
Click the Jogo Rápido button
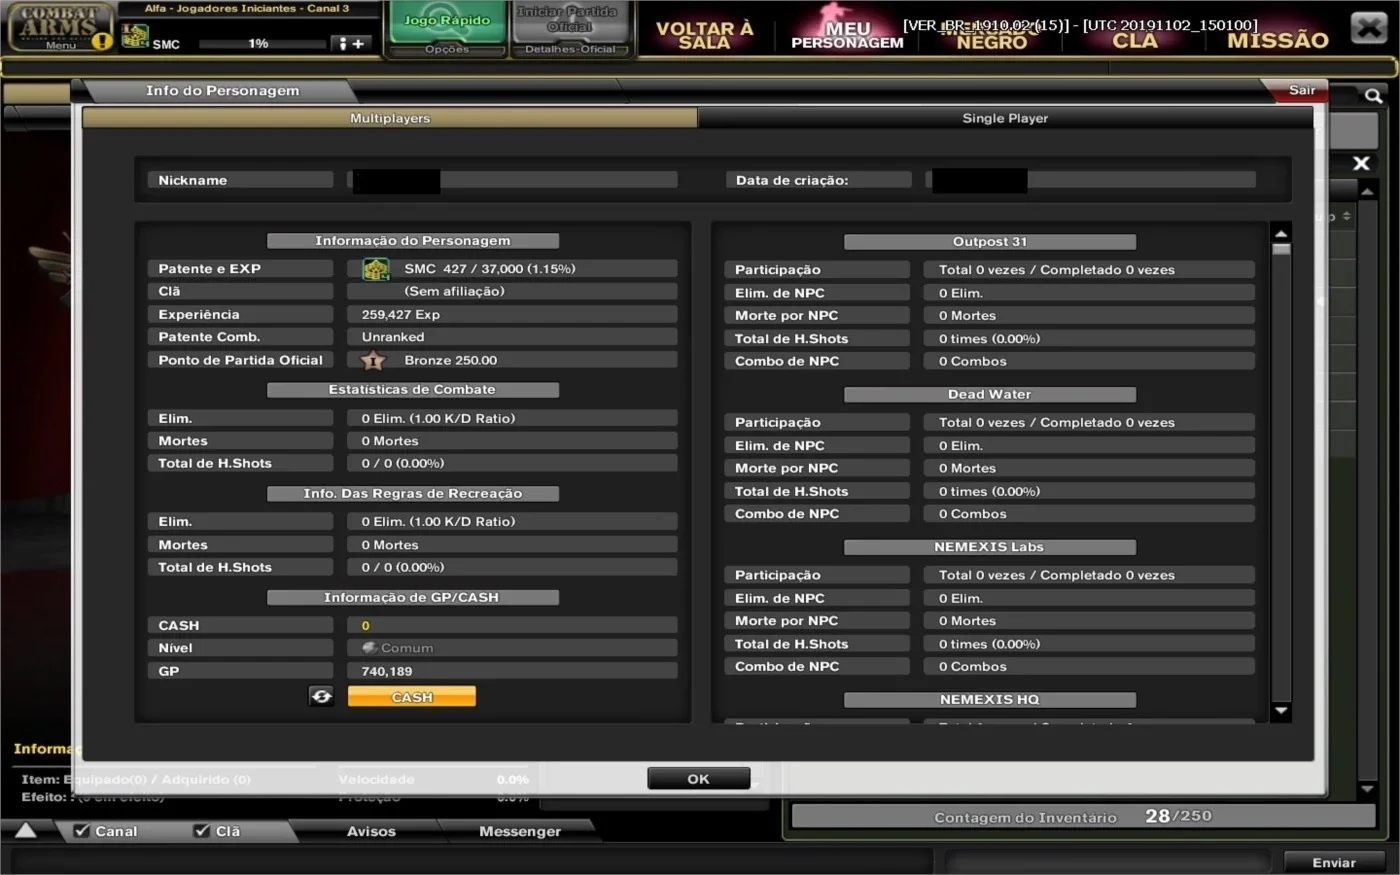pyautogui.click(x=446, y=22)
